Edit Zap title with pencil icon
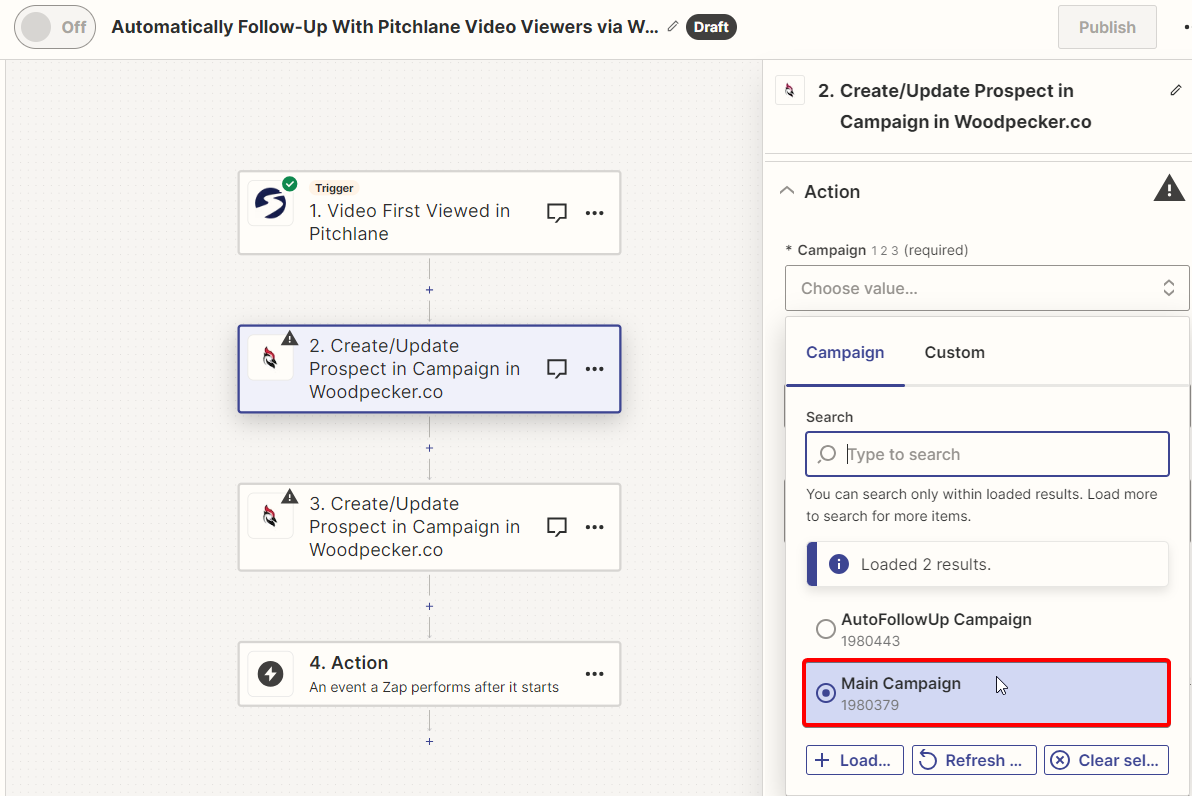 point(673,27)
